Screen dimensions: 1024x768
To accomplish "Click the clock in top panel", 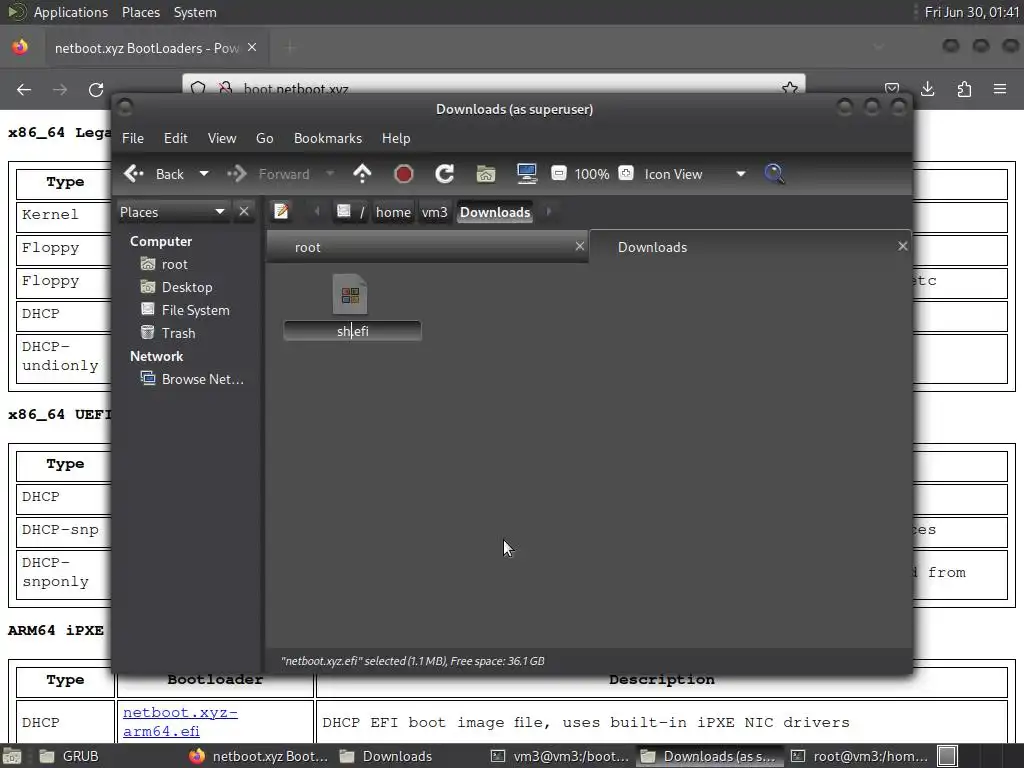I will 972,12.
